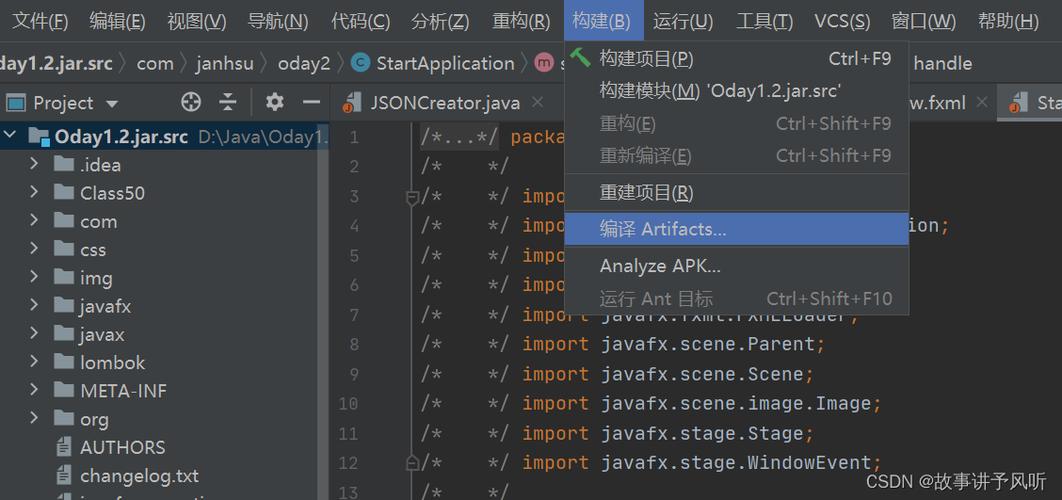The image size is (1062, 500).
Task: Click the Collapse All icon in Project panel
Action: click(x=228, y=102)
